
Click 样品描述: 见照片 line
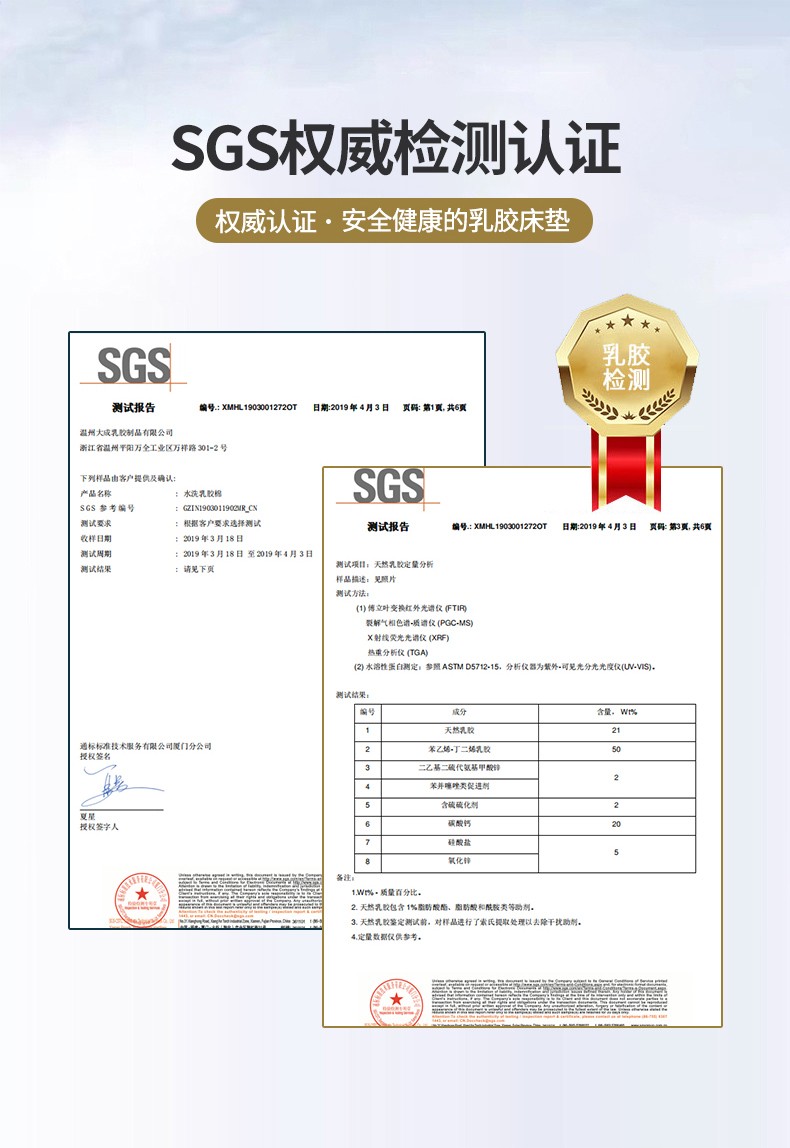(366, 579)
